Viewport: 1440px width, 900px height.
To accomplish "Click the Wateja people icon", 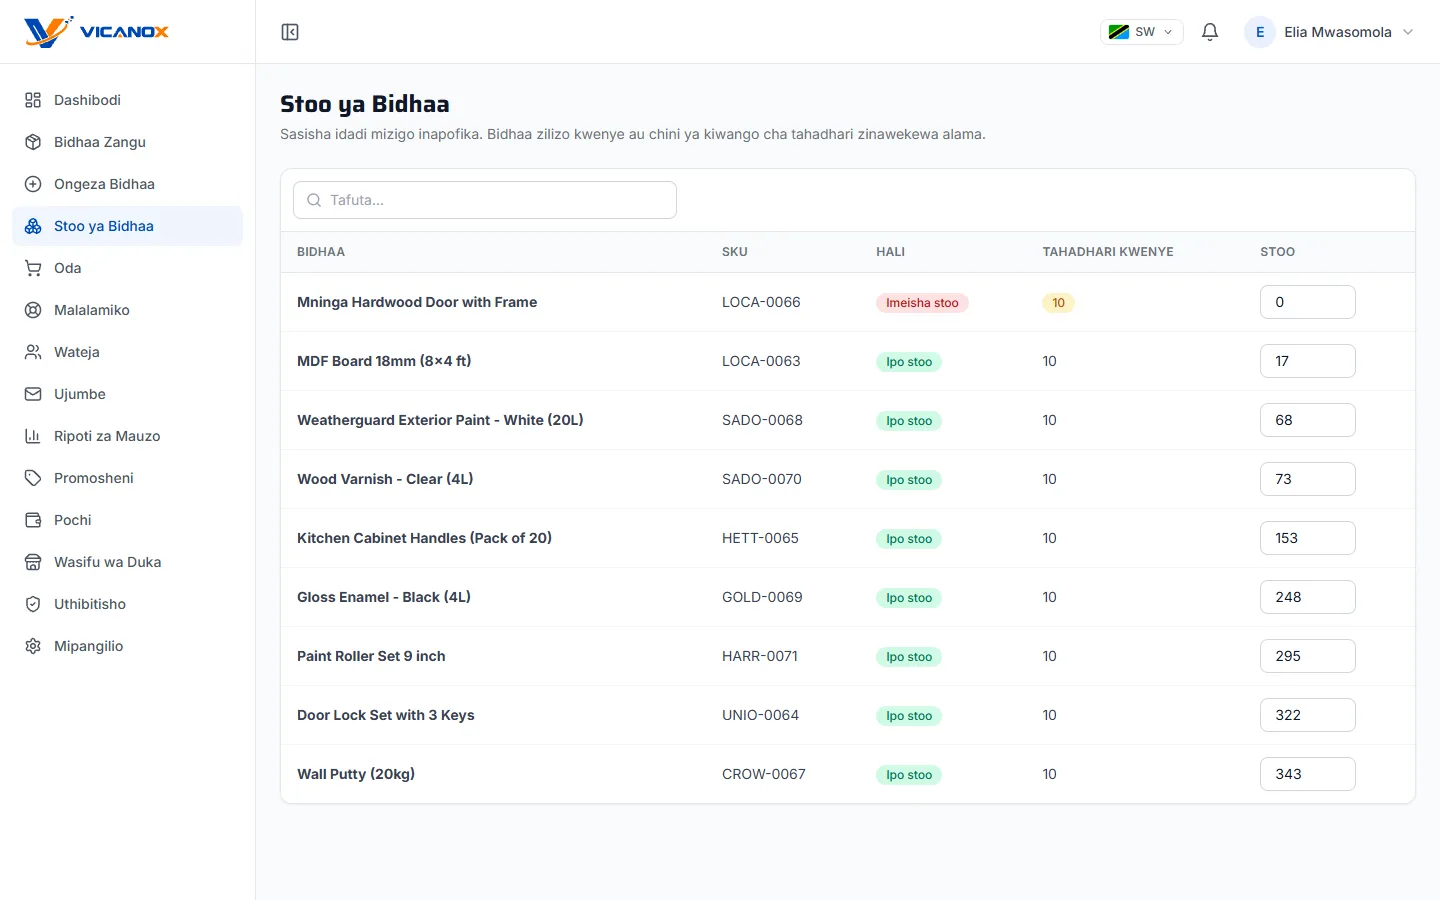I will (33, 352).
